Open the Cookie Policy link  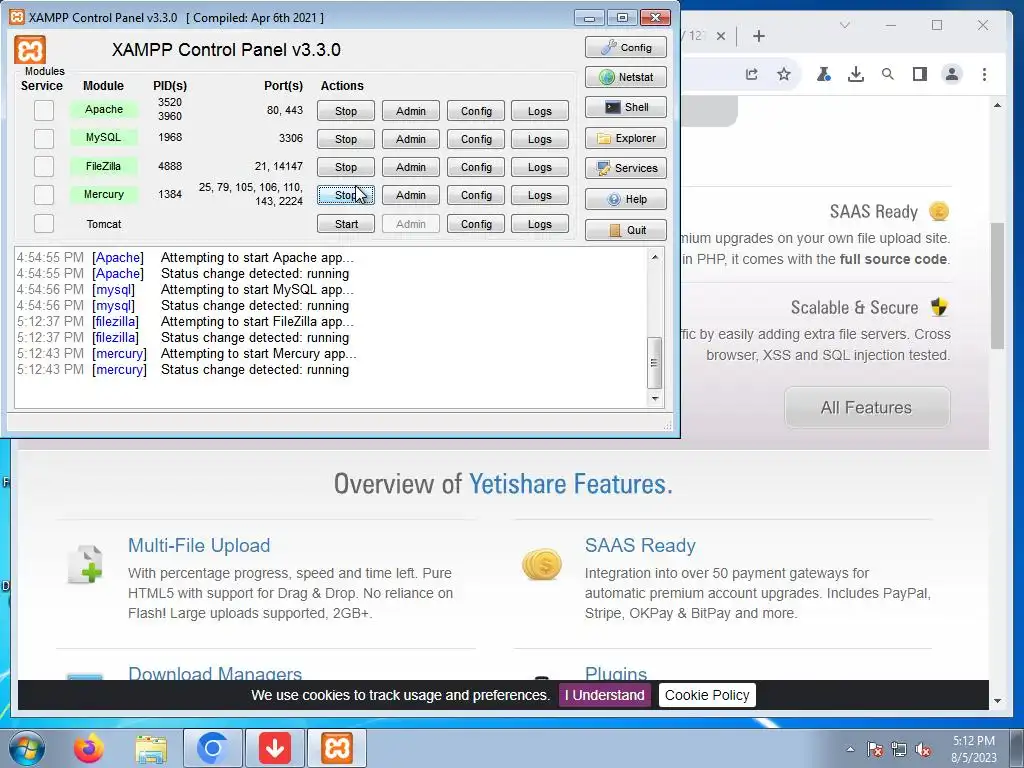point(707,695)
